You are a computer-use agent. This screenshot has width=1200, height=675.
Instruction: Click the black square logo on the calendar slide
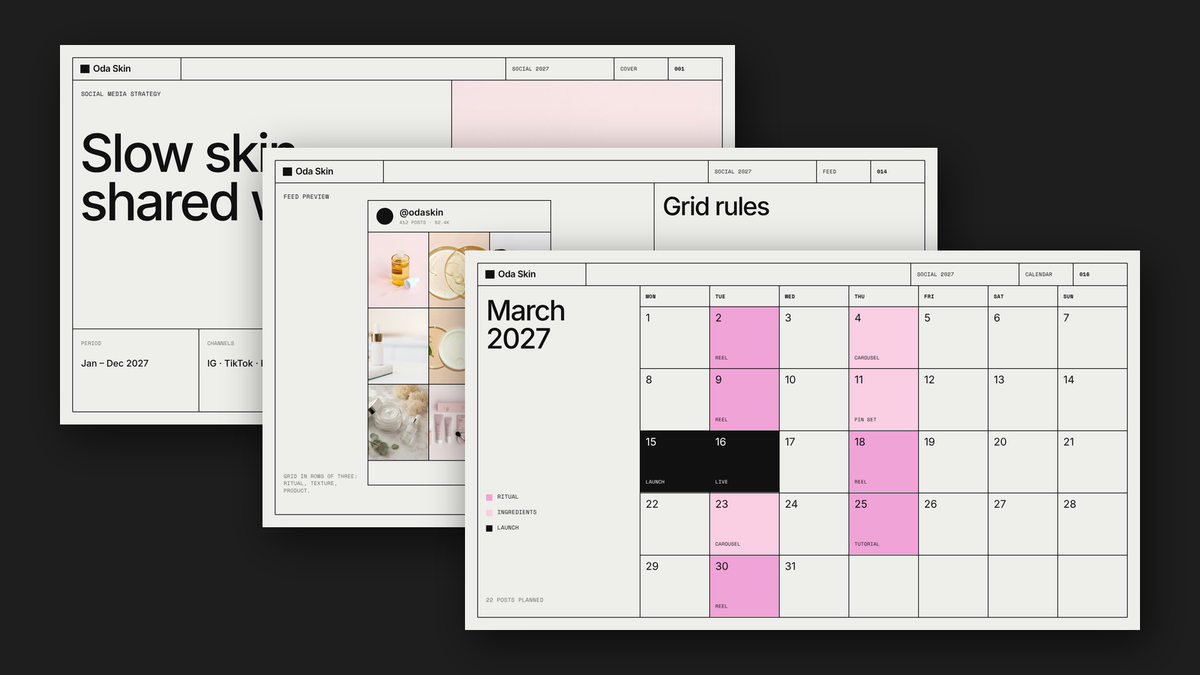point(490,274)
